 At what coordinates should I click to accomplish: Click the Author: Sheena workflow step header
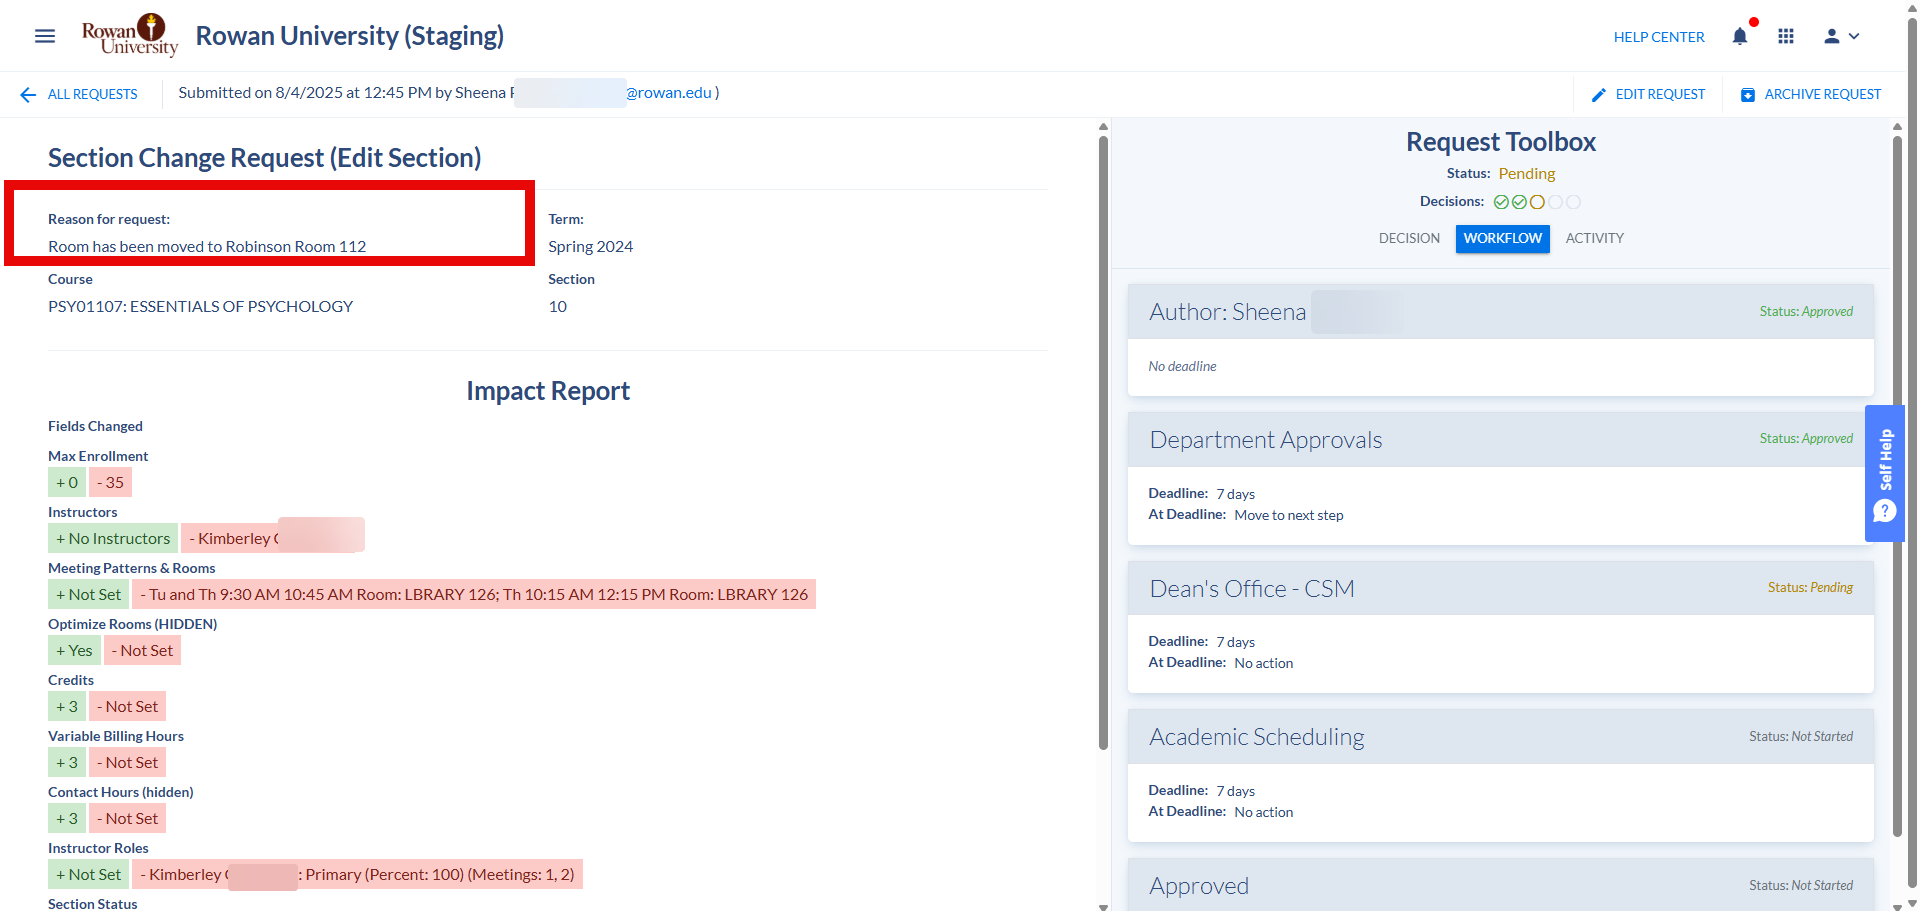tap(1501, 311)
